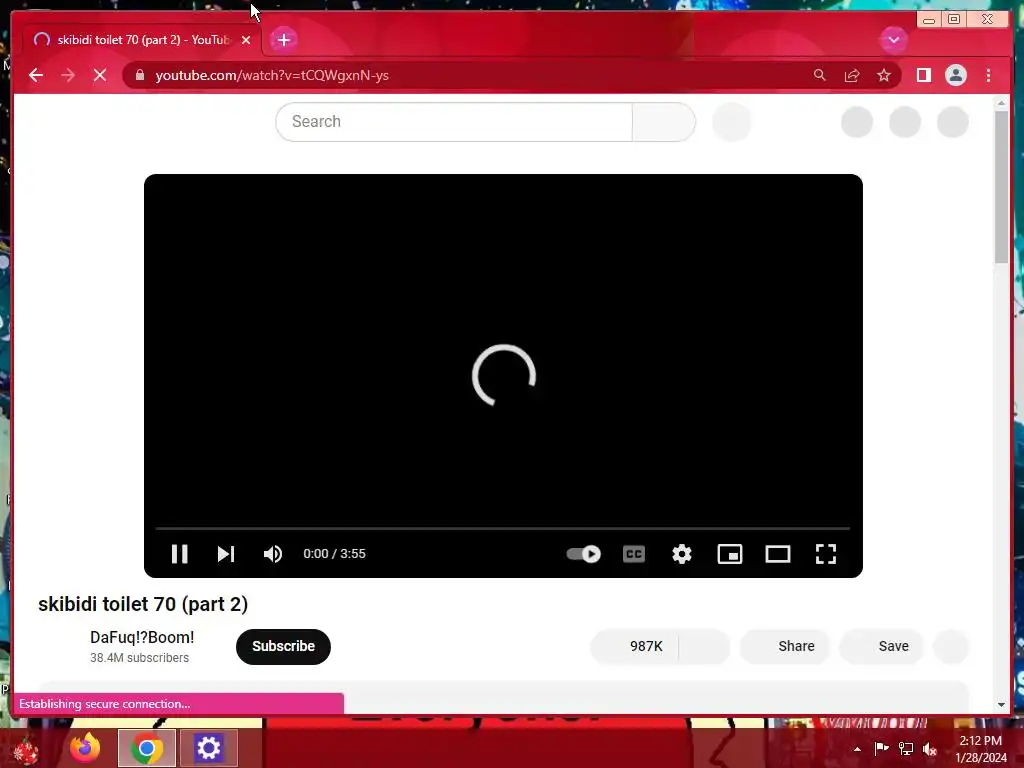Enter fullscreen video mode
Viewport: 1024px width, 768px height.
[x=825, y=554]
